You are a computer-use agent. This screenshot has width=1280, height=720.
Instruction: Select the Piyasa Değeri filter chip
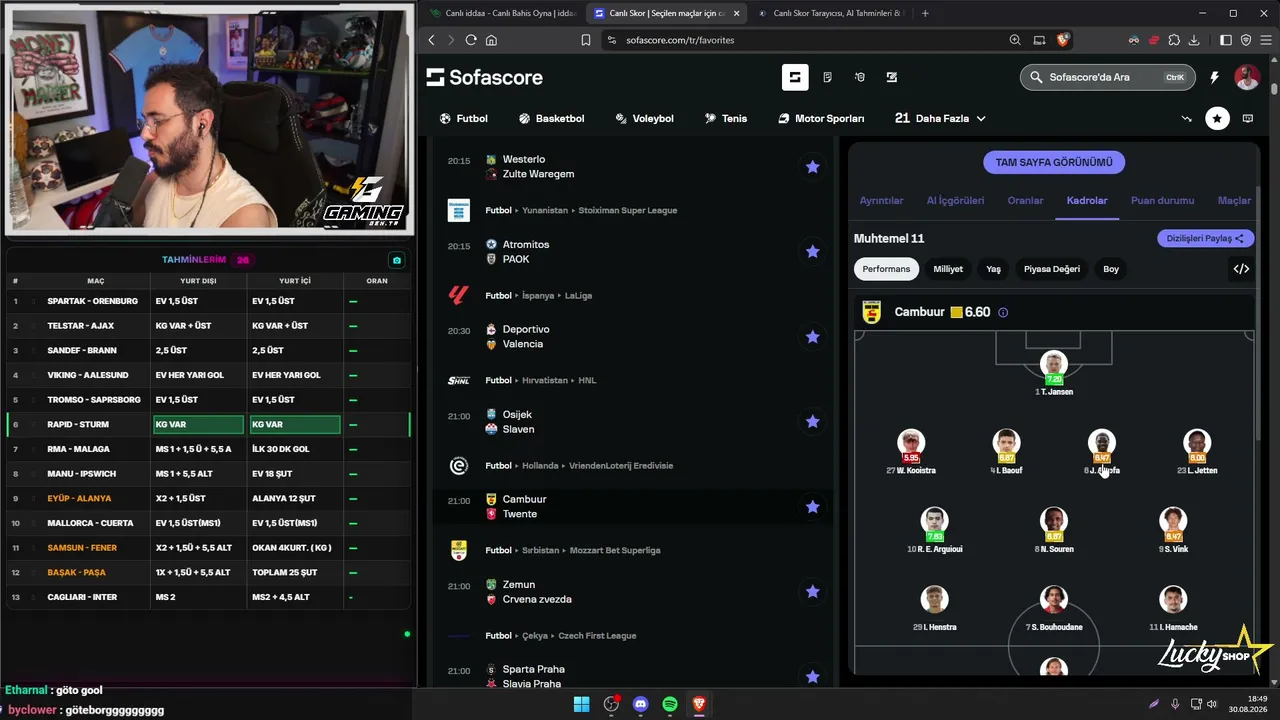tap(1051, 269)
